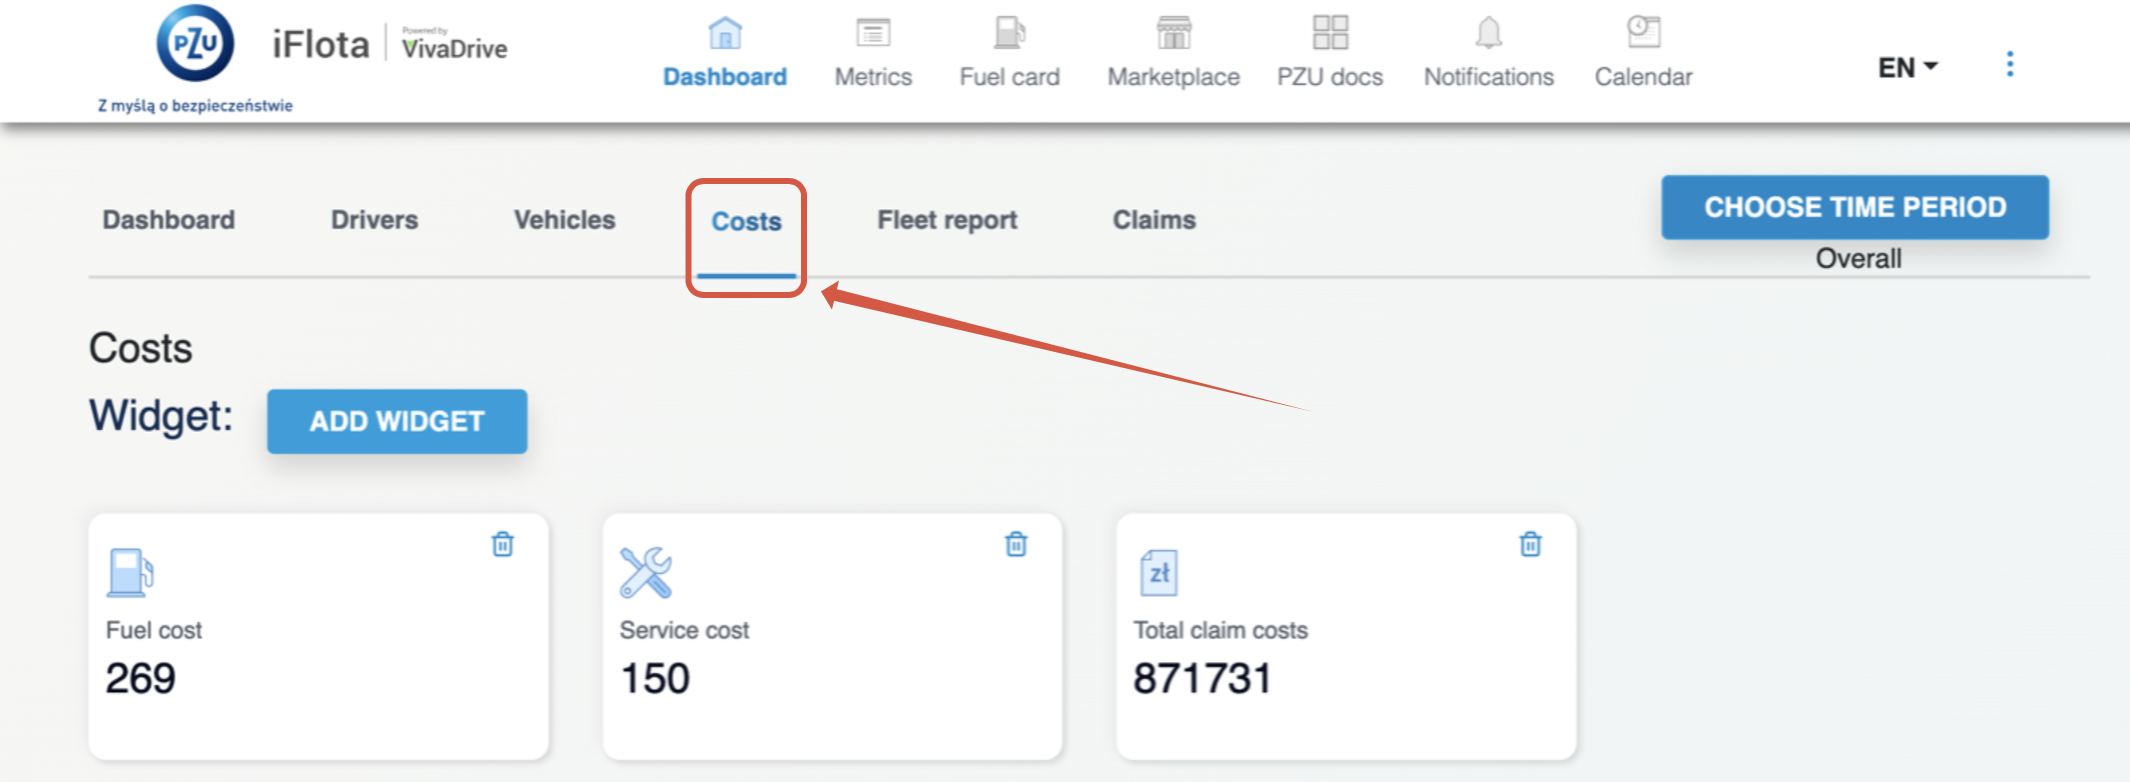Delete the Service cost widget
Image resolution: width=2130 pixels, height=782 pixels.
(1016, 544)
